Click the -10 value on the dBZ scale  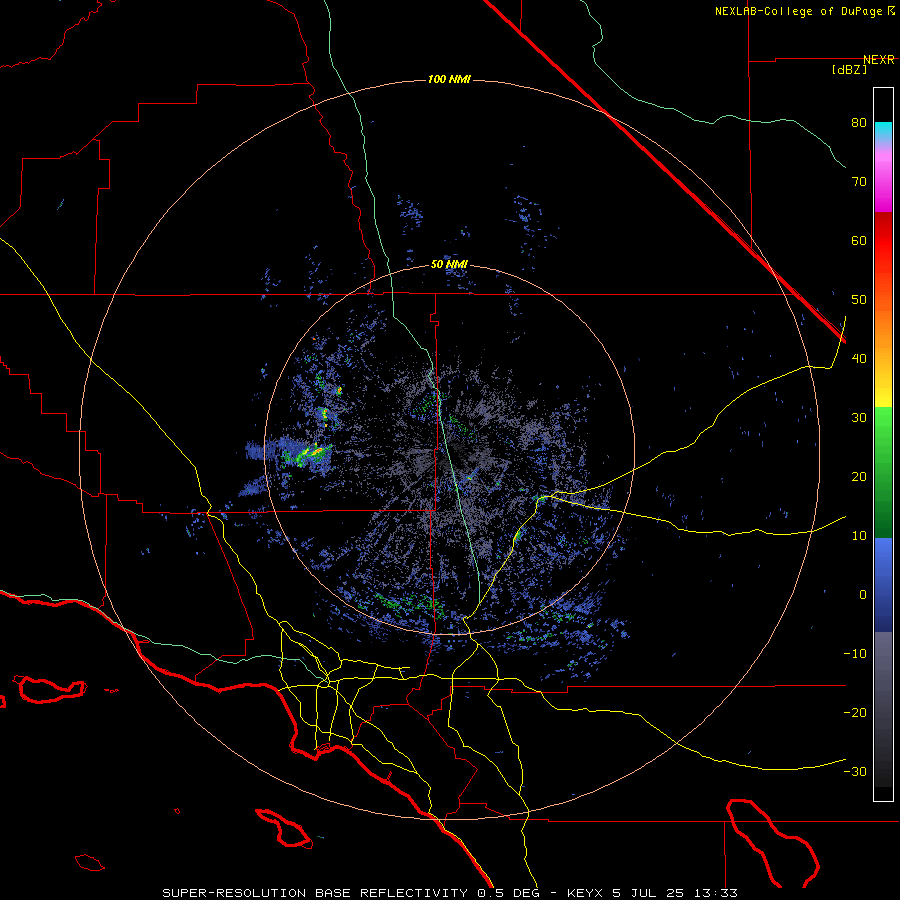click(855, 654)
